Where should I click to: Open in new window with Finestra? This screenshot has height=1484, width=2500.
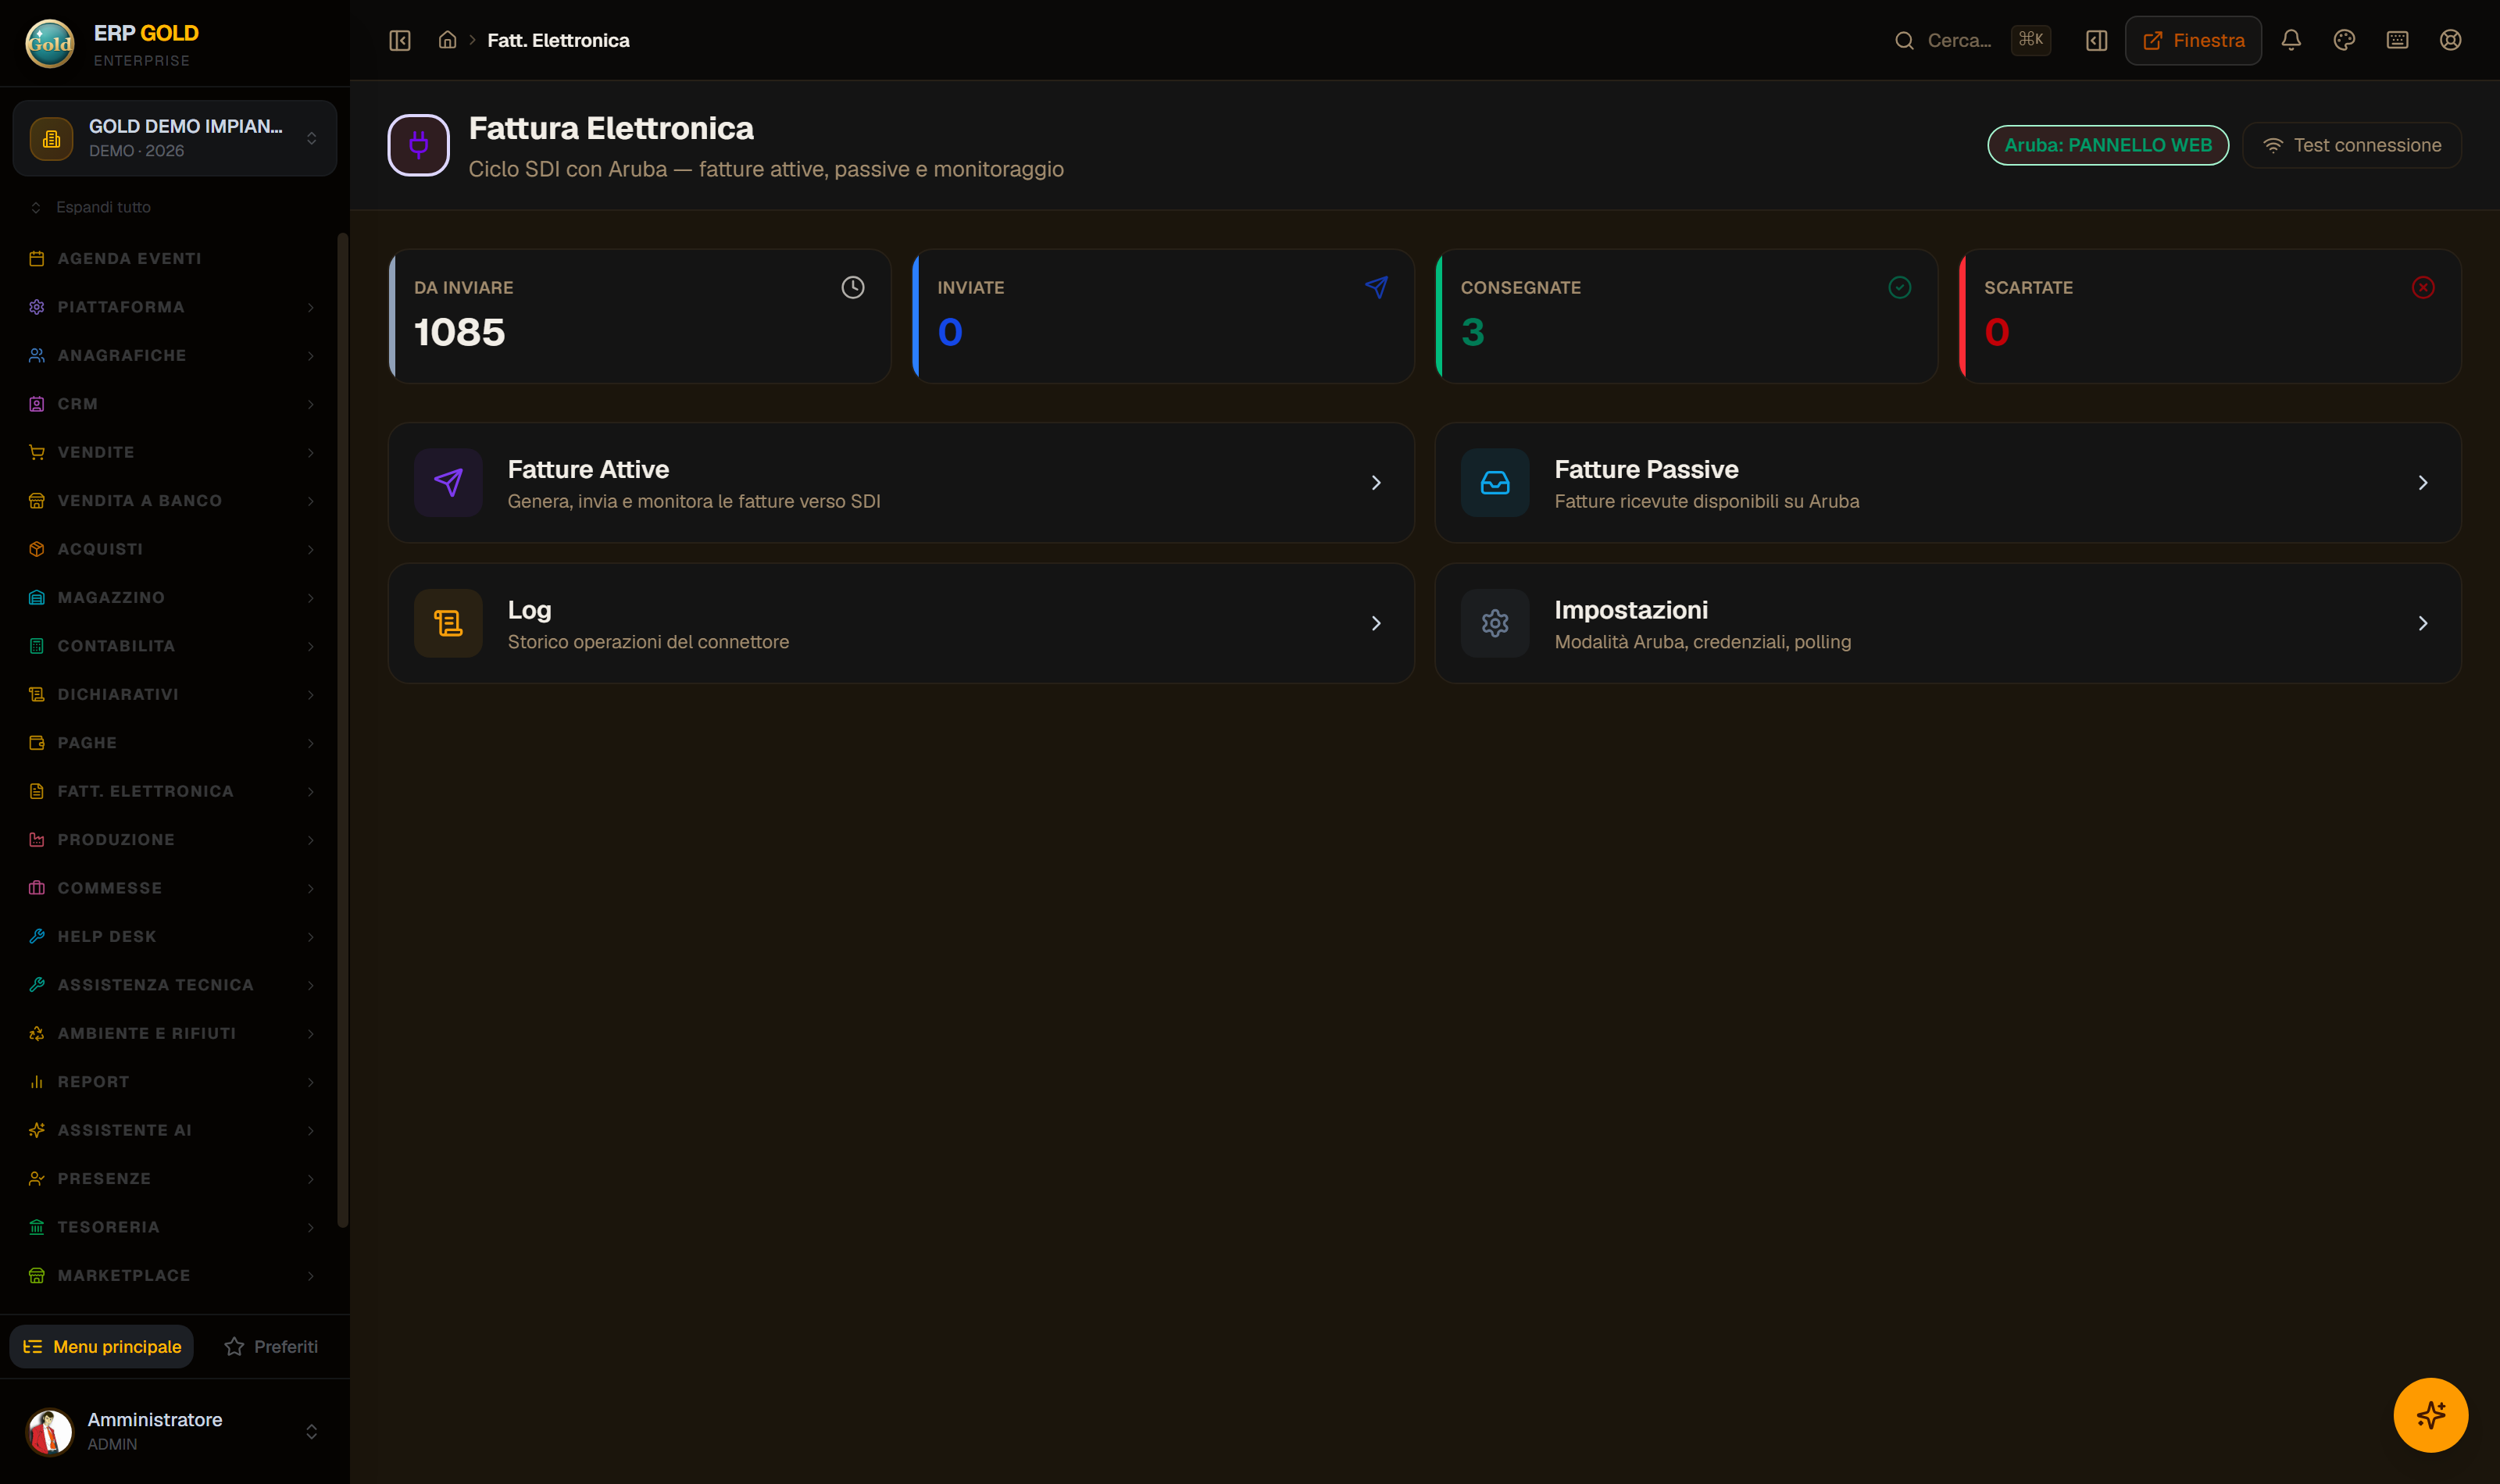(2193, 40)
